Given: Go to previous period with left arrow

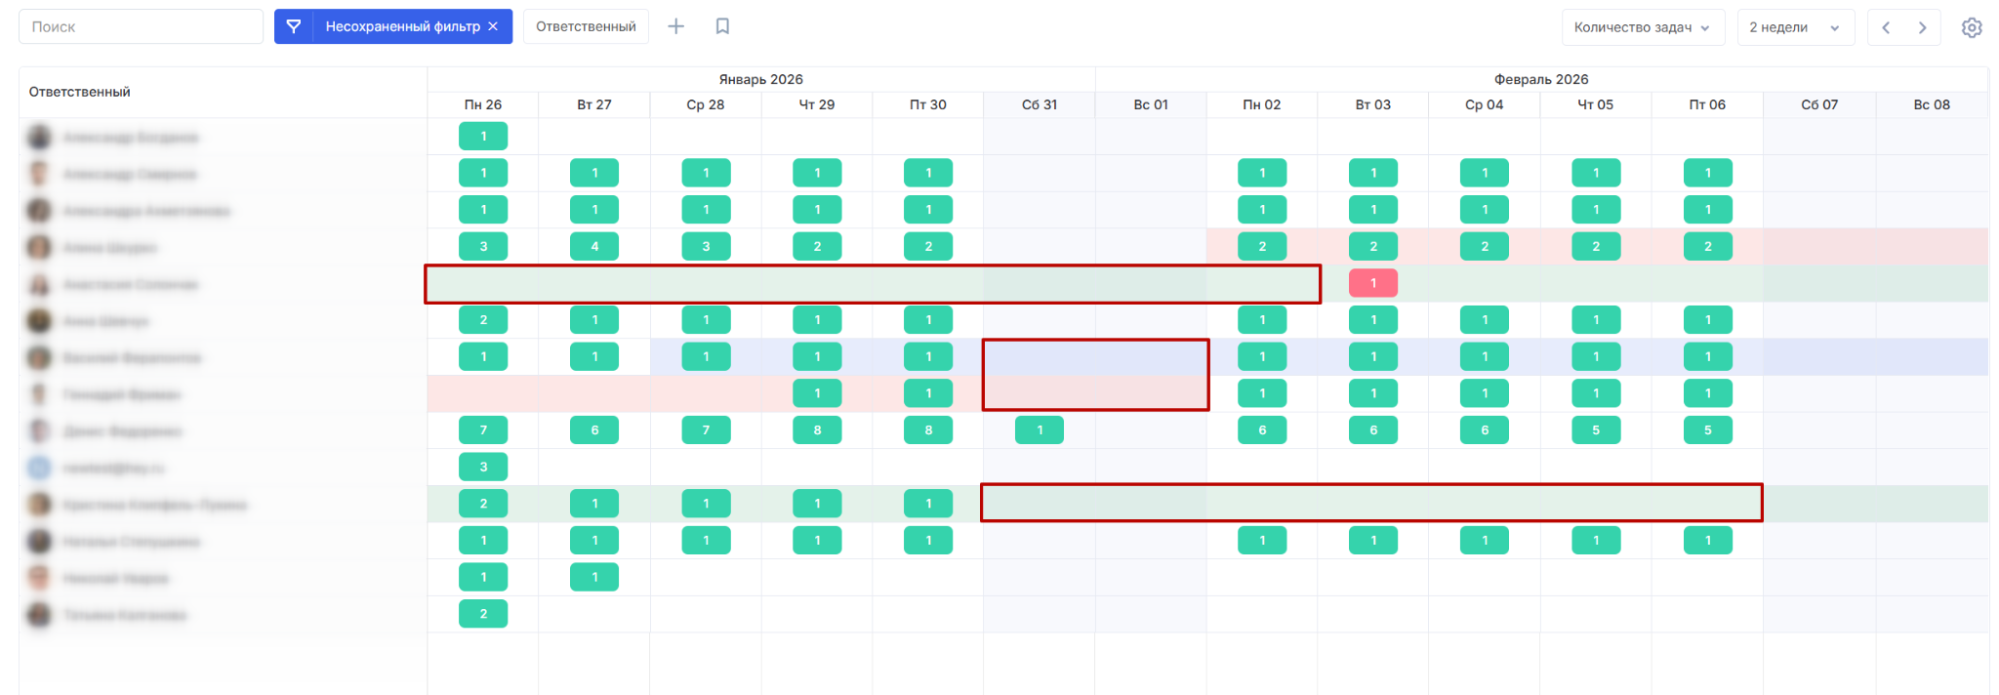Looking at the screenshot, I should click(x=1886, y=28).
